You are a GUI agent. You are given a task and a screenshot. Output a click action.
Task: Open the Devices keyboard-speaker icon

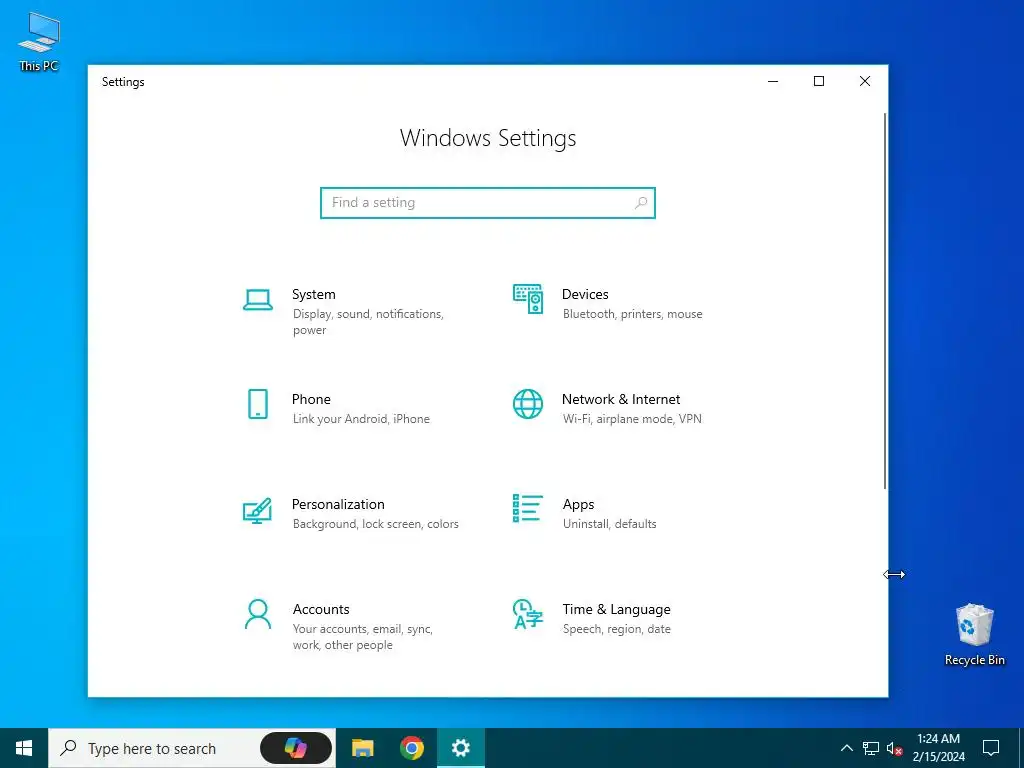[x=528, y=299]
